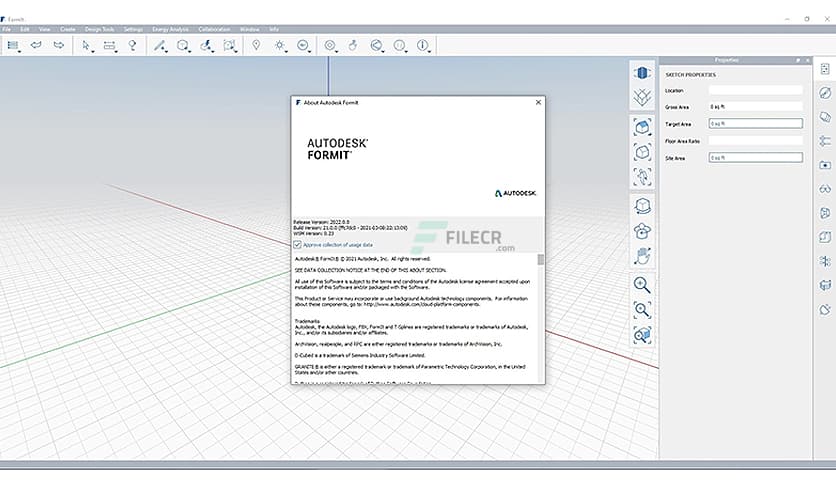Select the framed cube view icon
This screenshot has width=836, height=484.
point(642,152)
